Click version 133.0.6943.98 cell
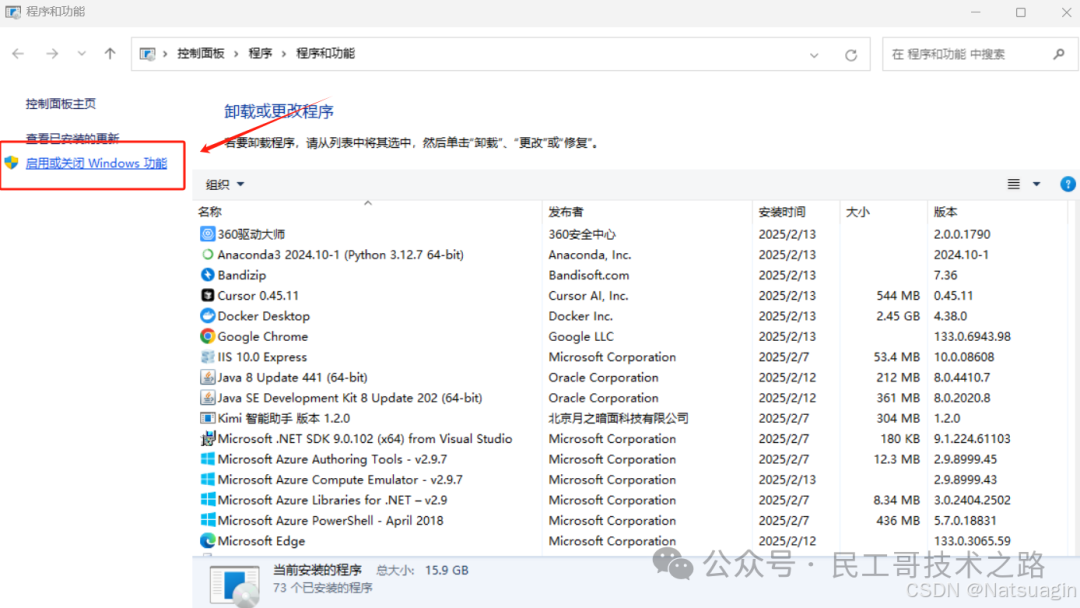1080x608 pixels. pos(973,337)
